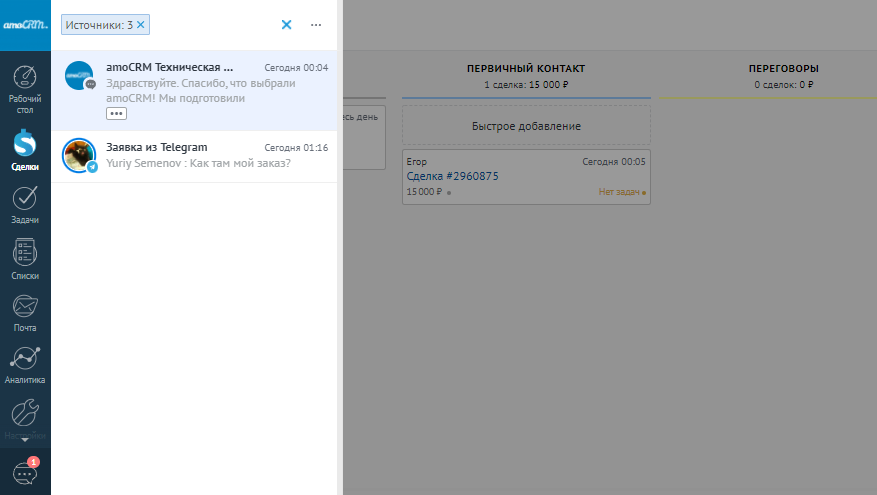This screenshot has width=877, height=495.
Task: Open the Сделки section
Action: coord(25,151)
